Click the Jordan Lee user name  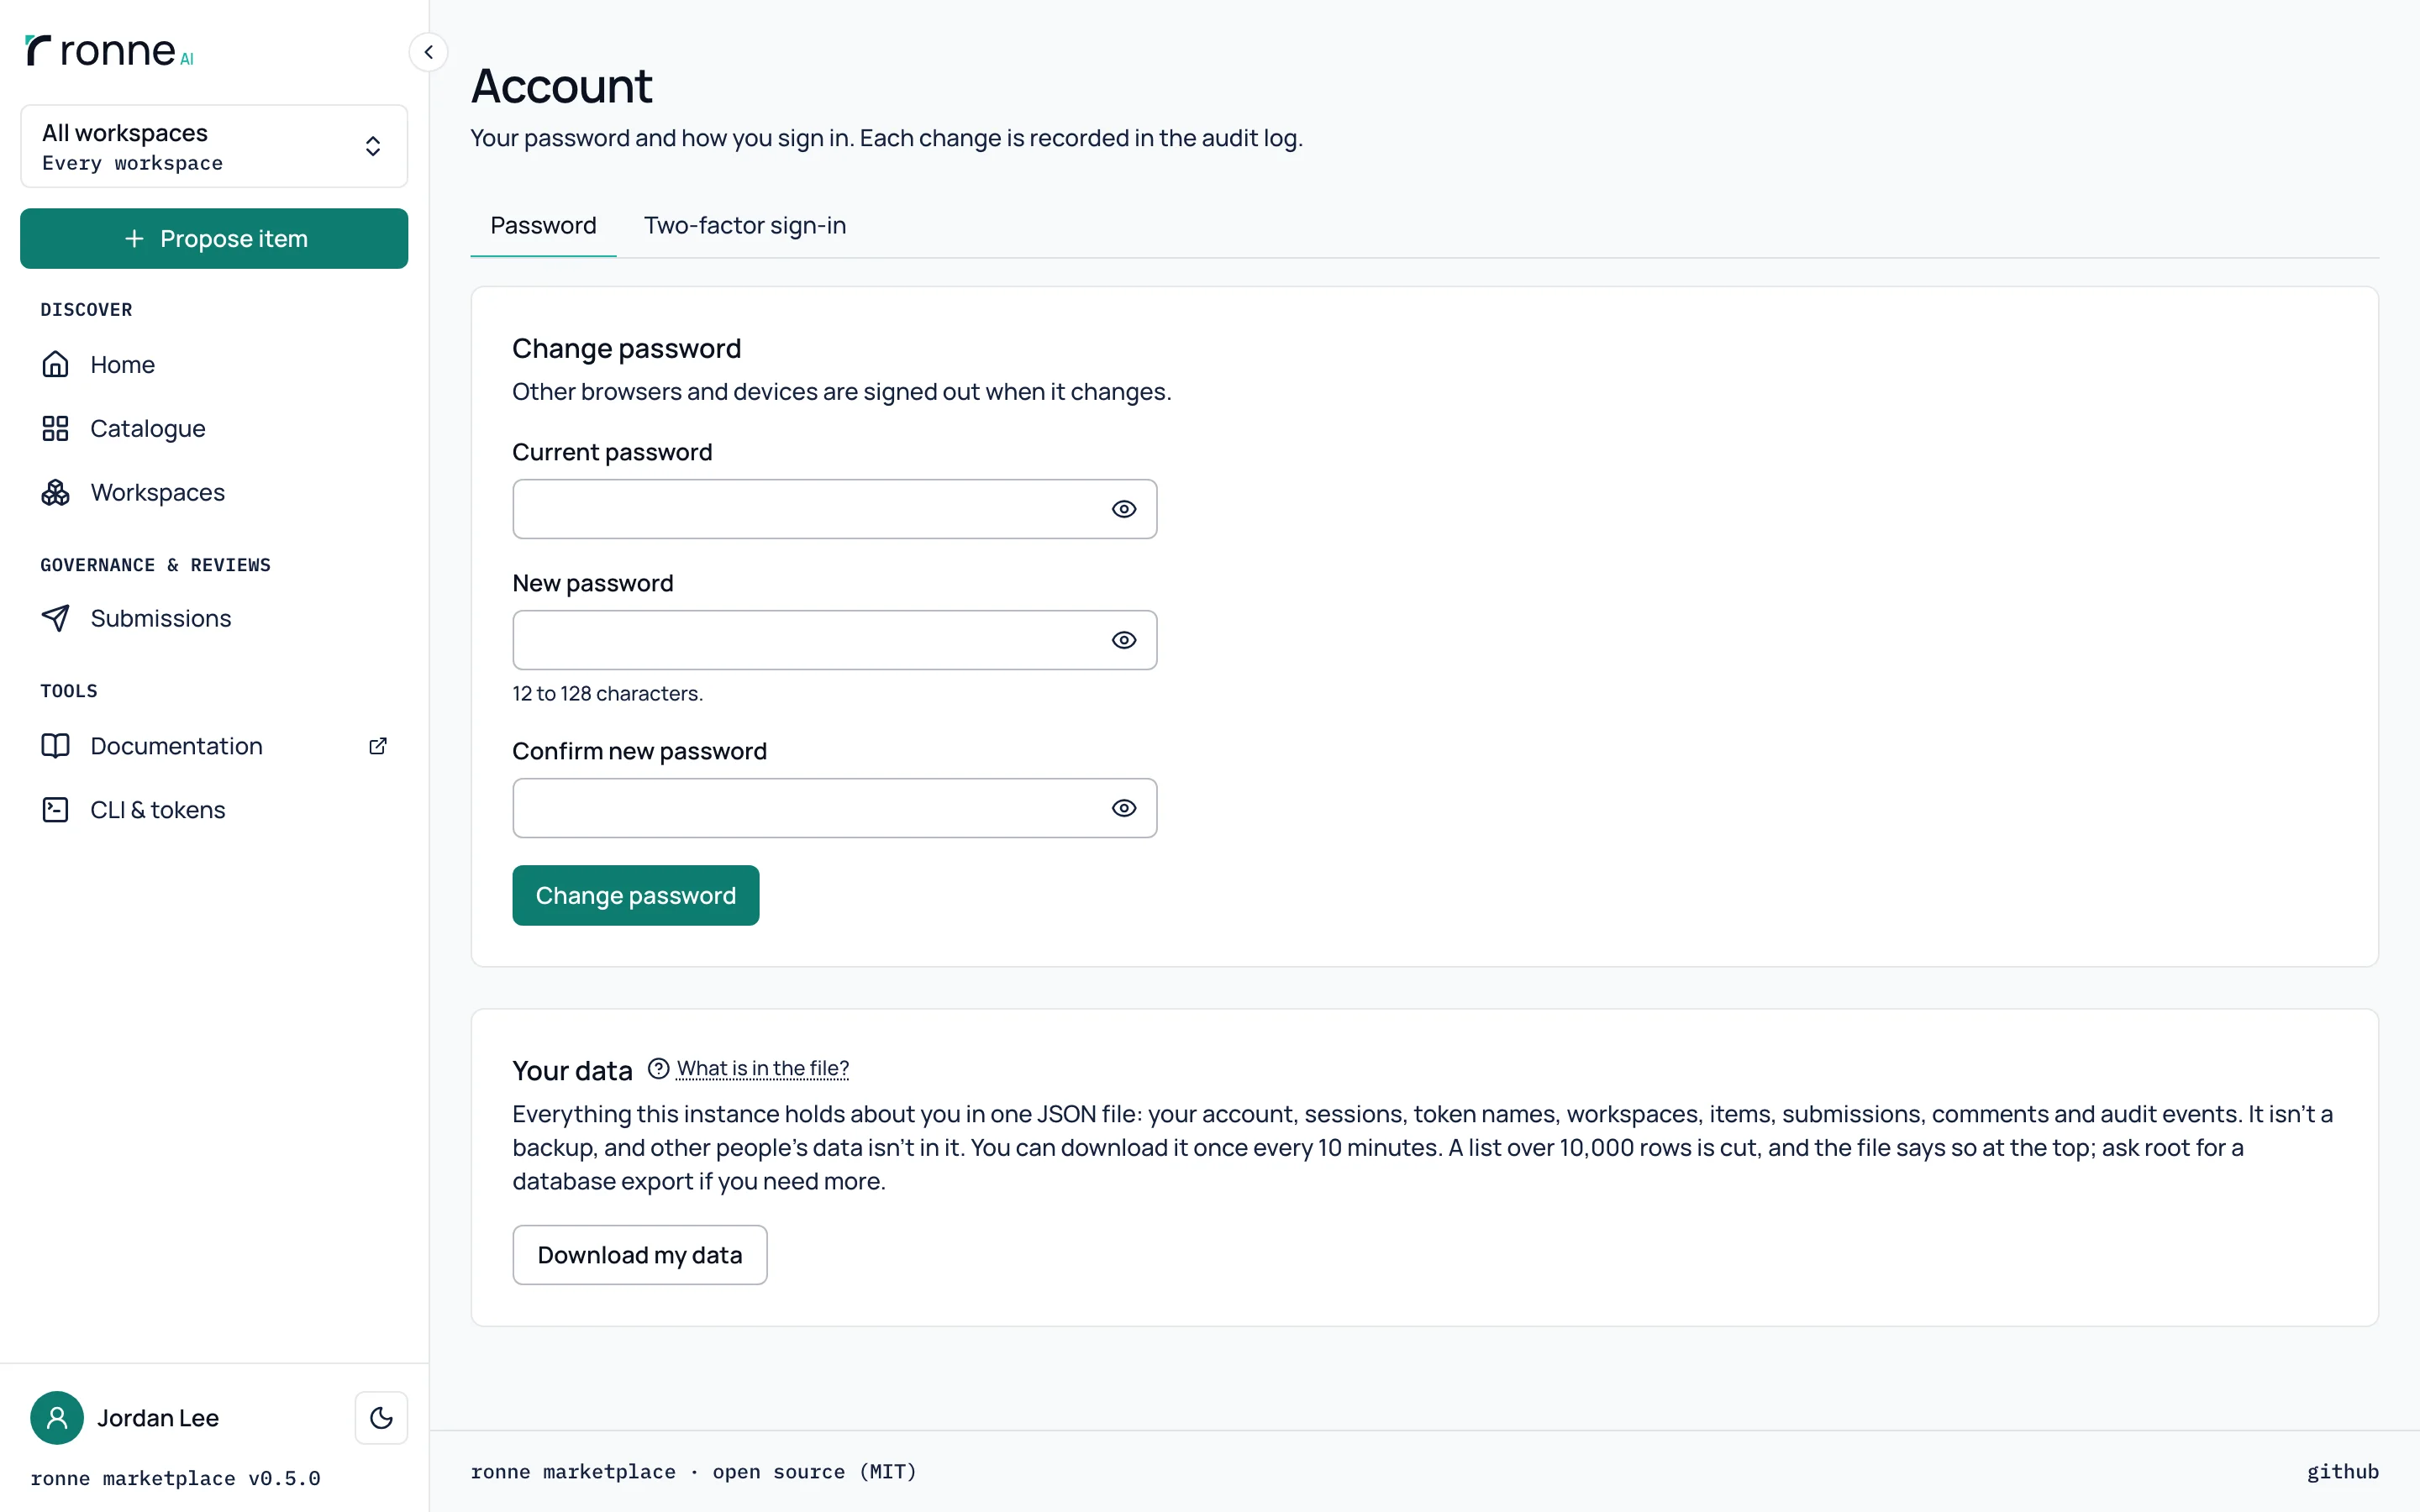click(x=158, y=1418)
